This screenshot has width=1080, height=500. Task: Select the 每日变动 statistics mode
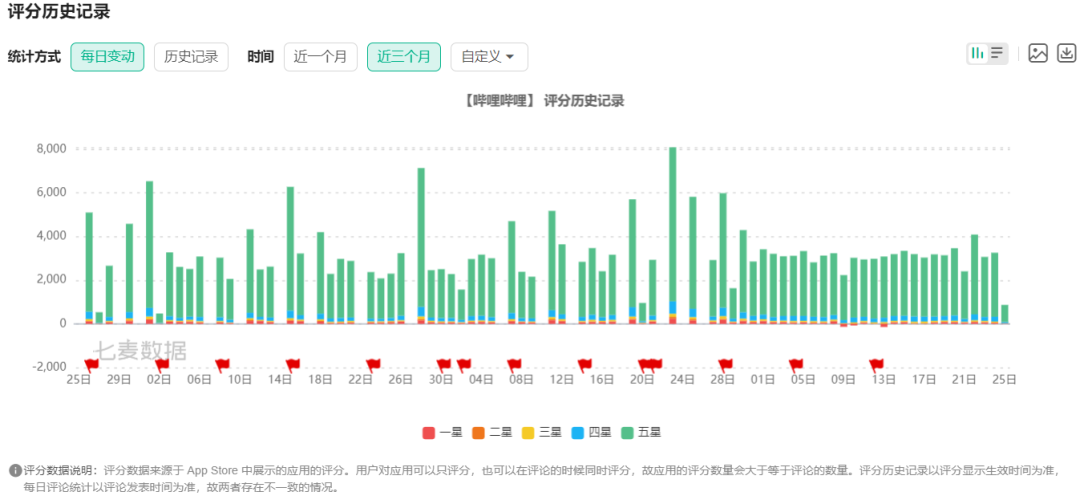click(107, 57)
